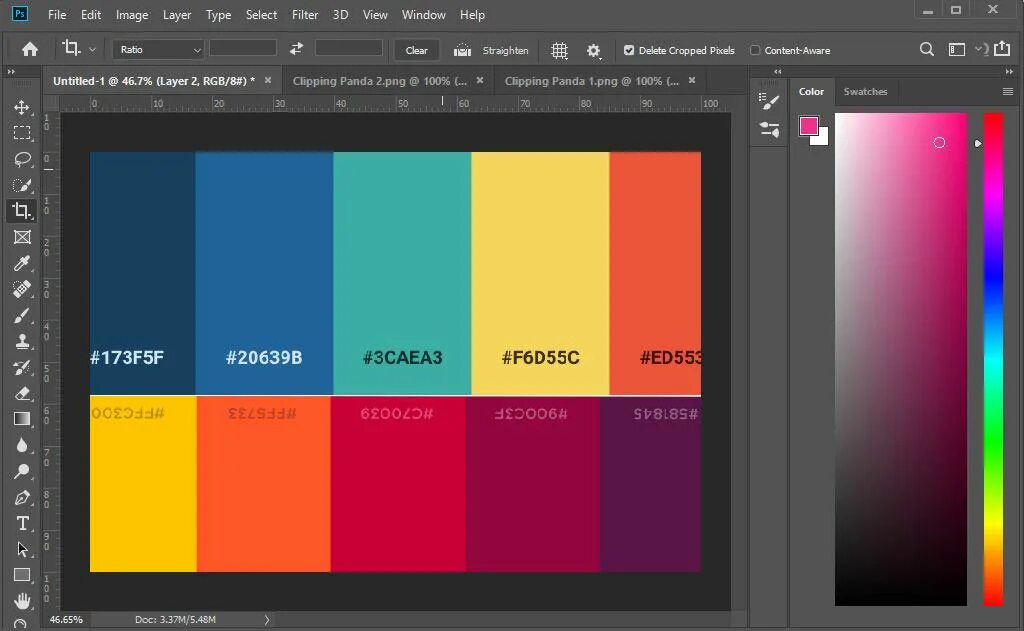Image resolution: width=1024 pixels, height=631 pixels.
Task: Open the Layer menu
Action: [x=176, y=14]
